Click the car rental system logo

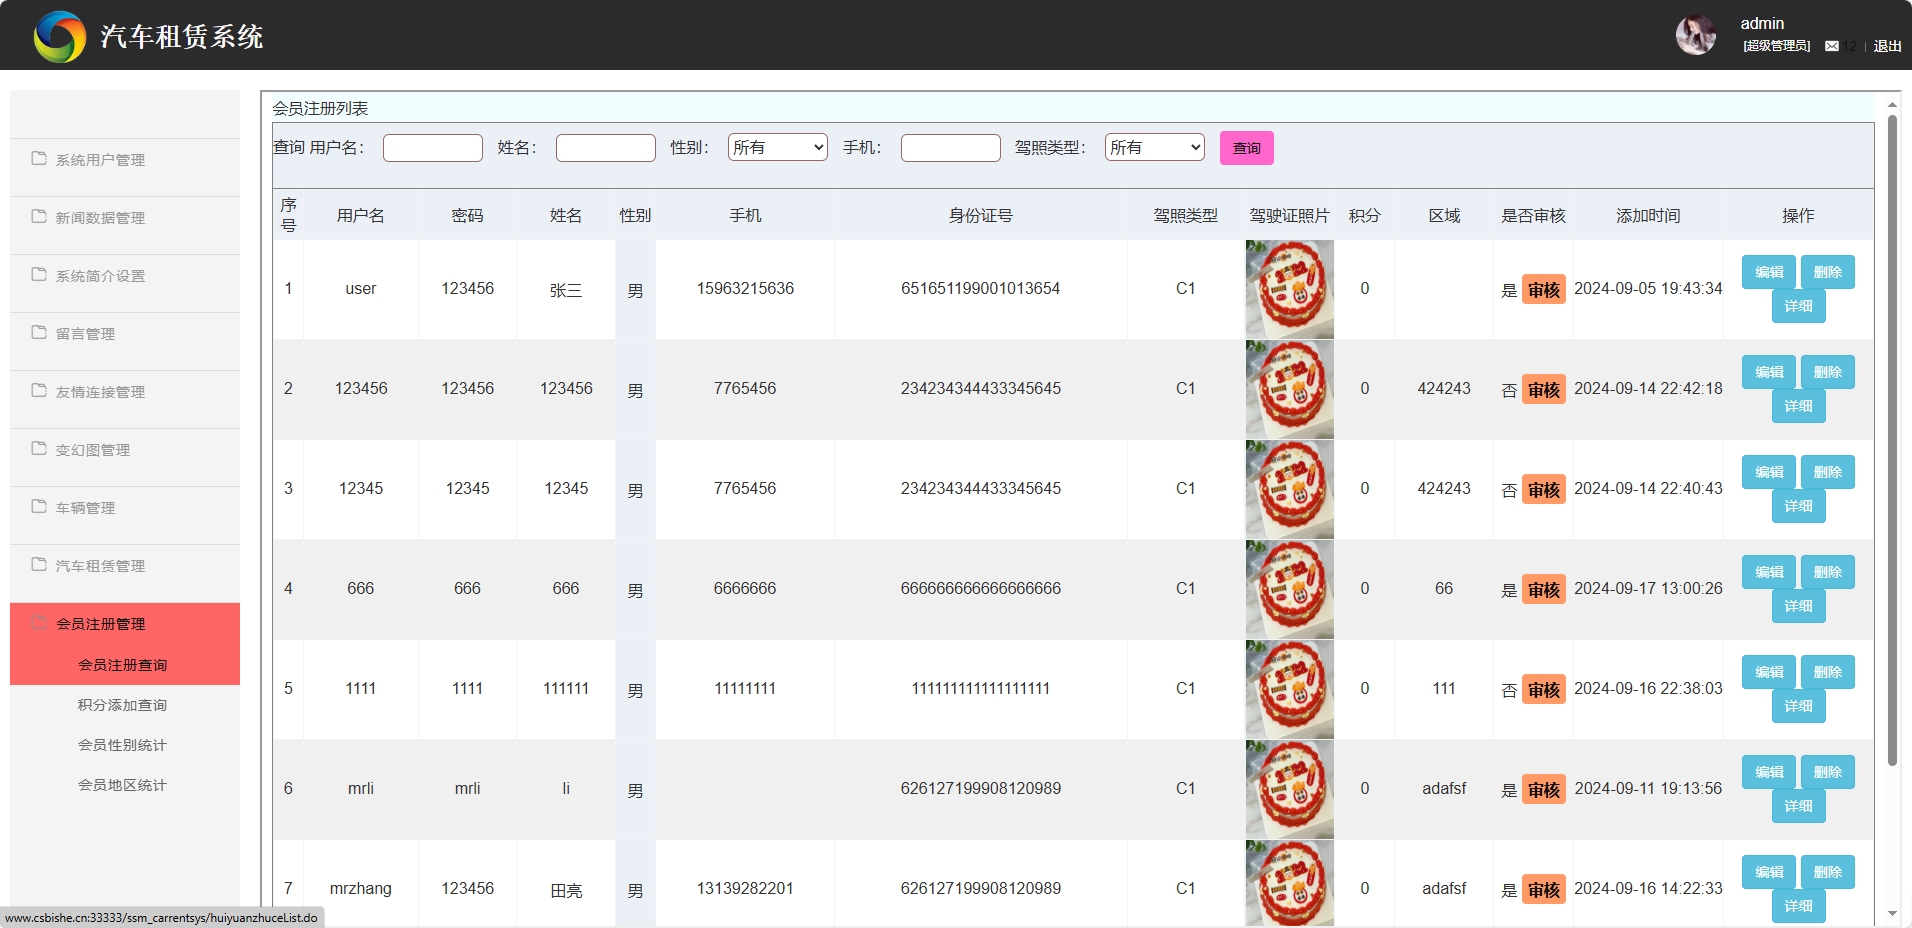(x=60, y=37)
